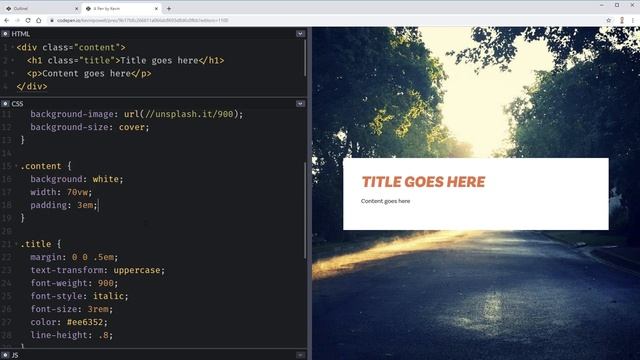Screen dimensions: 640x360
Task: Select the 'A Pen by Kevin' tab
Action: [x=122, y=8]
